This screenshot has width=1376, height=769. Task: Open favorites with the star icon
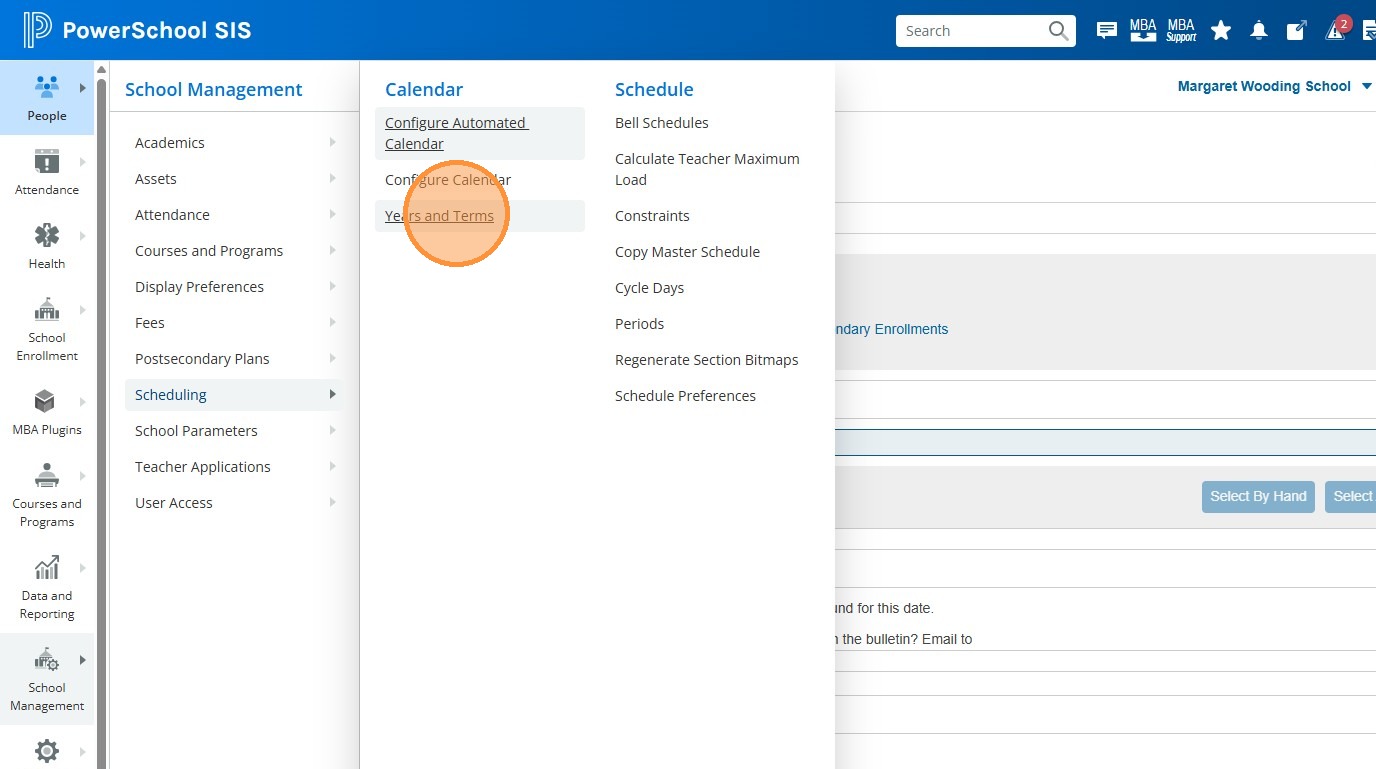point(1221,31)
